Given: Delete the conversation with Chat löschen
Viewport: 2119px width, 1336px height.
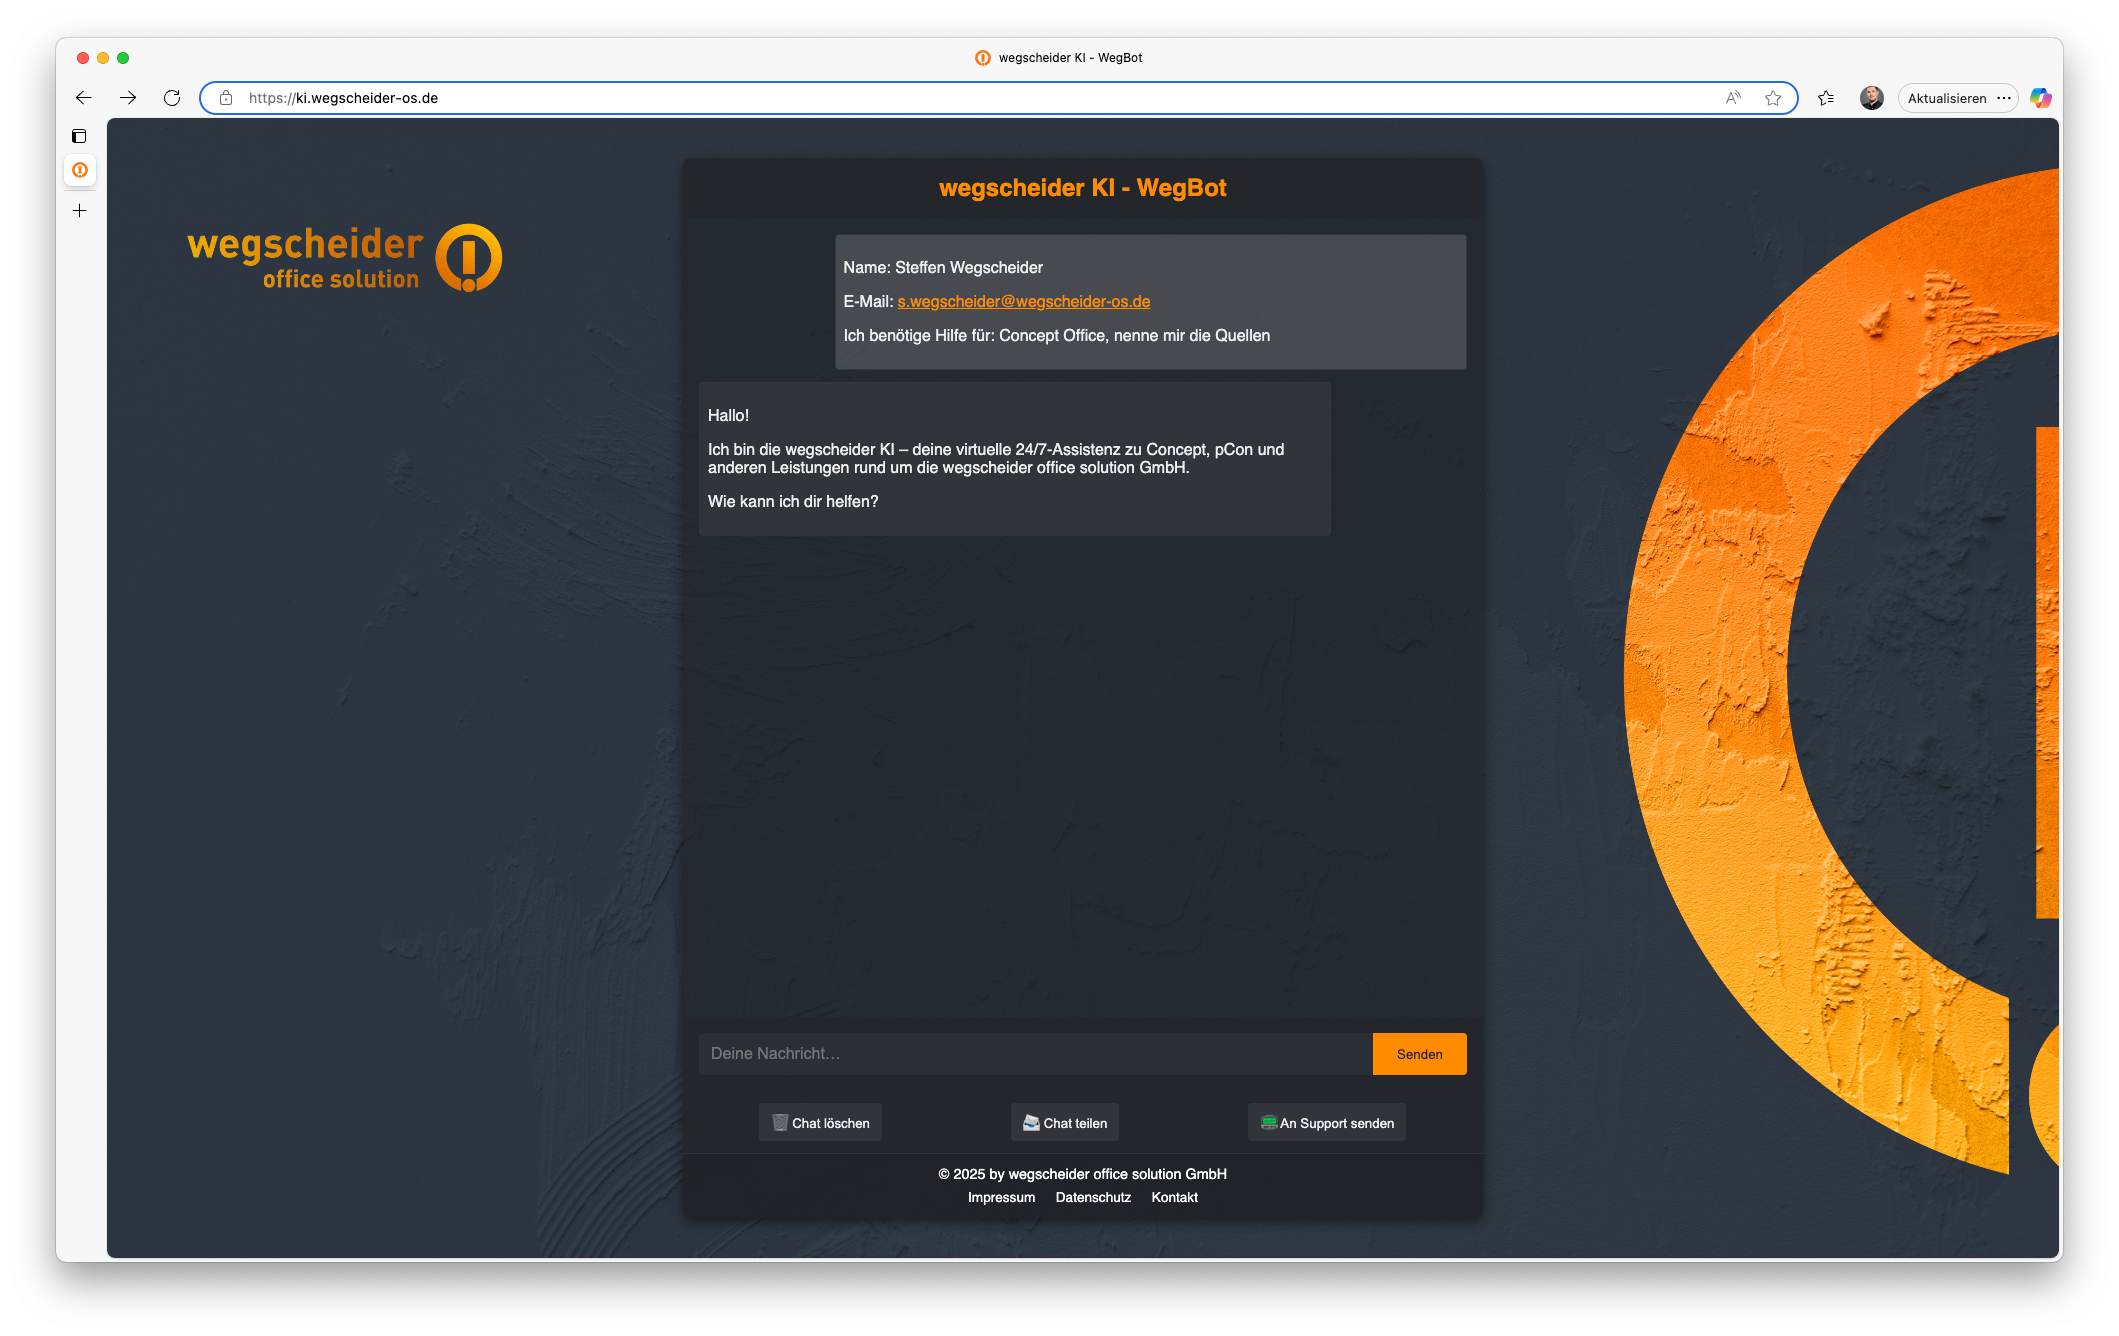Looking at the screenshot, I should tap(820, 1123).
